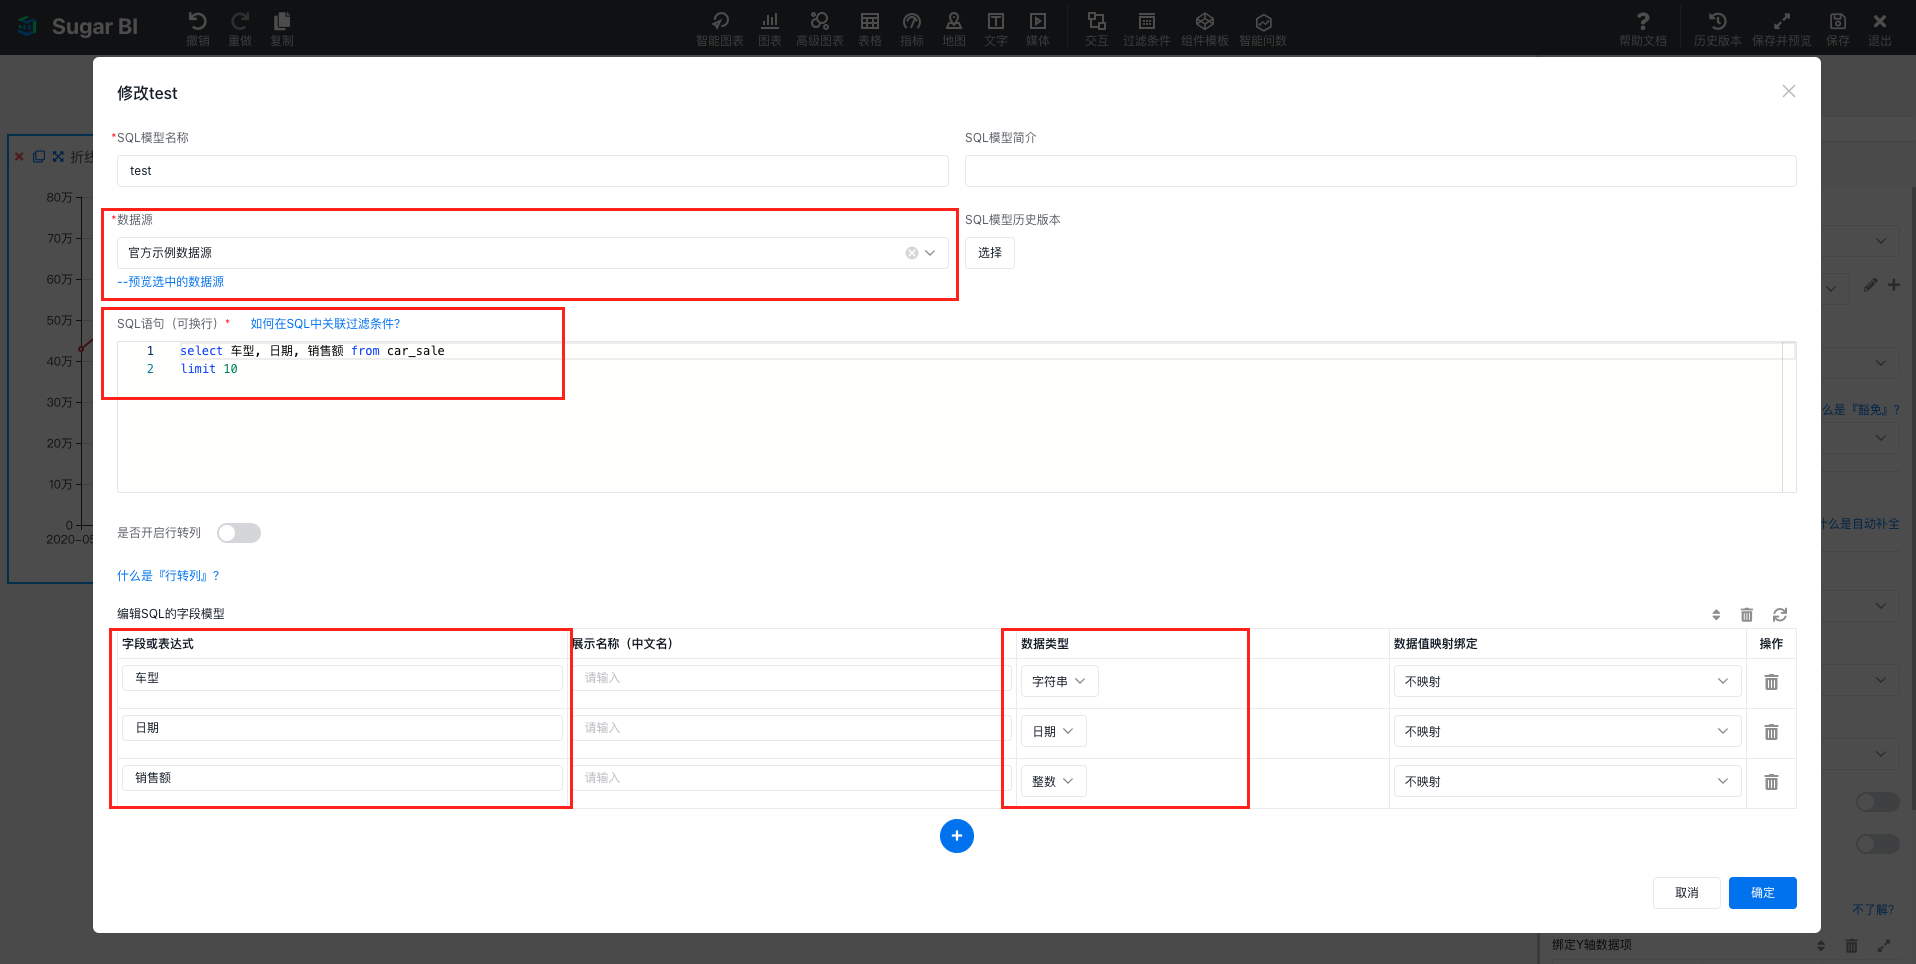Clear the selected 官方示例数据源 value
Image resolution: width=1916 pixels, height=964 pixels.
click(912, 253)
